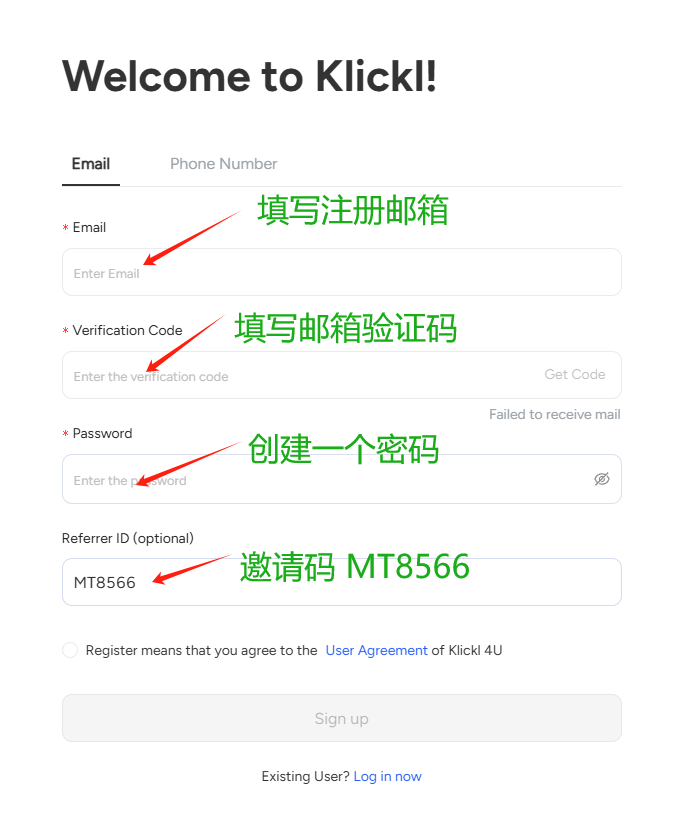This screenshot has height=824, width=696.
Task: Focus the verification code input field
Action: (x=300, y=375)
